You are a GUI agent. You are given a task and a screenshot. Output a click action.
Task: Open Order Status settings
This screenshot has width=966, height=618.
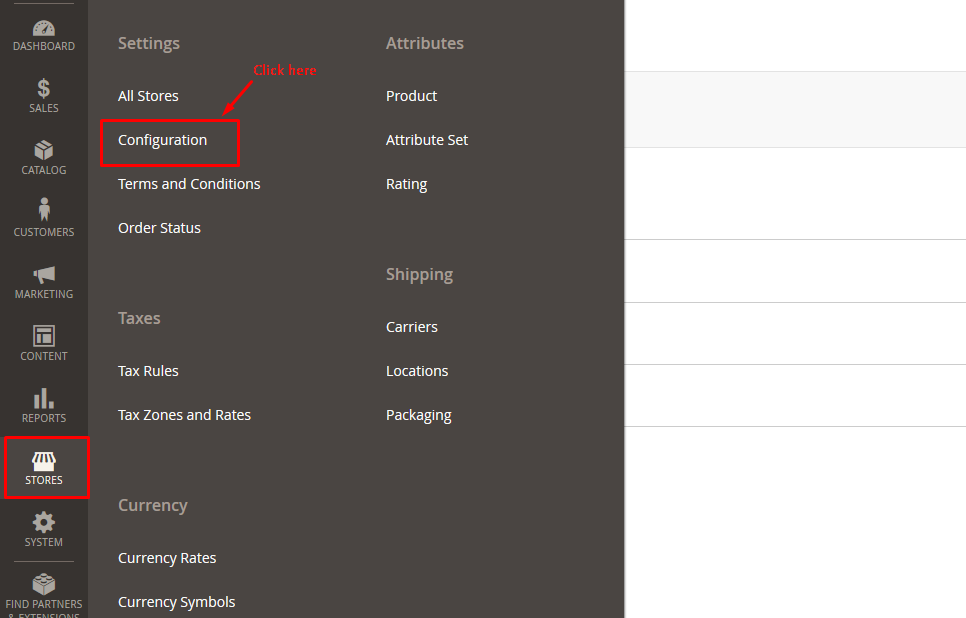[x=159, y=228]
